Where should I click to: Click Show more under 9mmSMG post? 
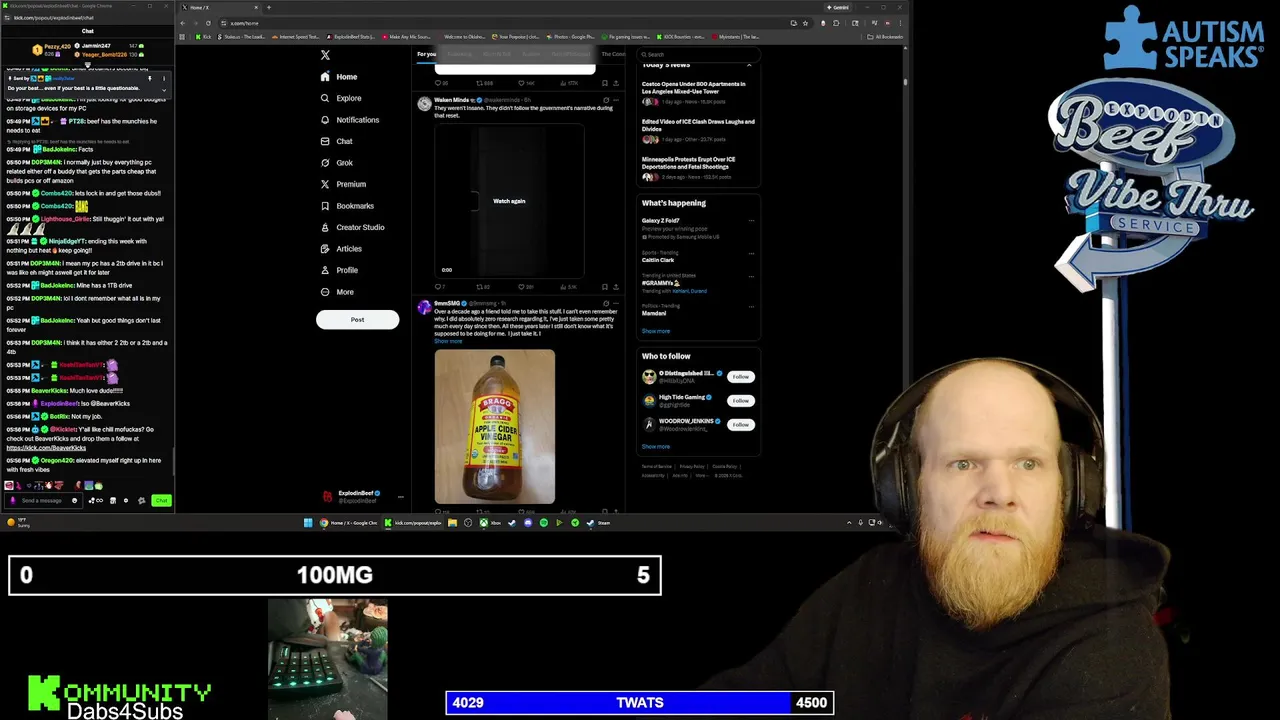[x=448, y=341]
